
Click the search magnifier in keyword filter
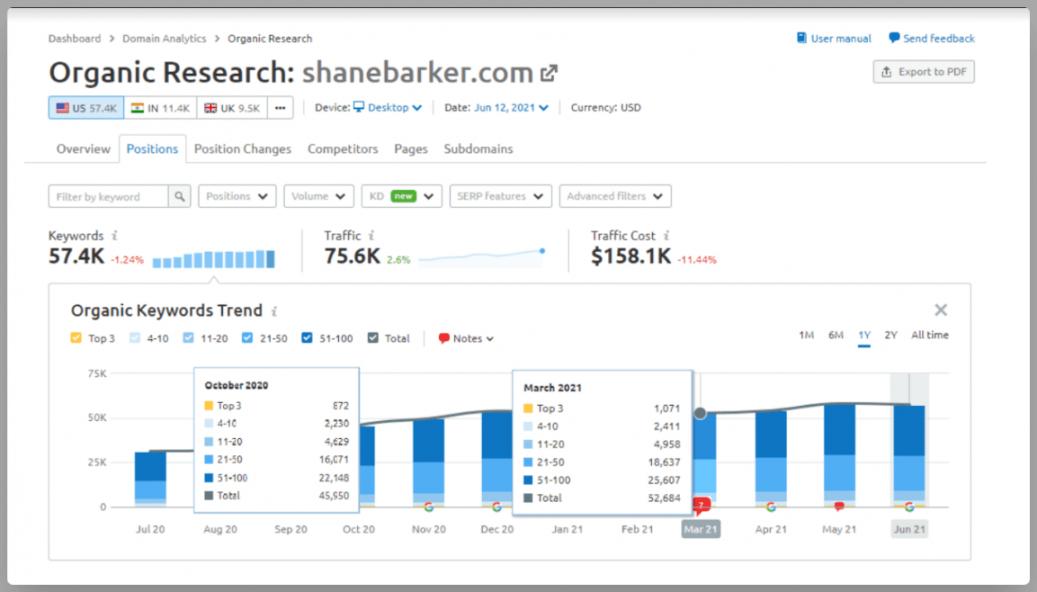[x=179, y=196]
